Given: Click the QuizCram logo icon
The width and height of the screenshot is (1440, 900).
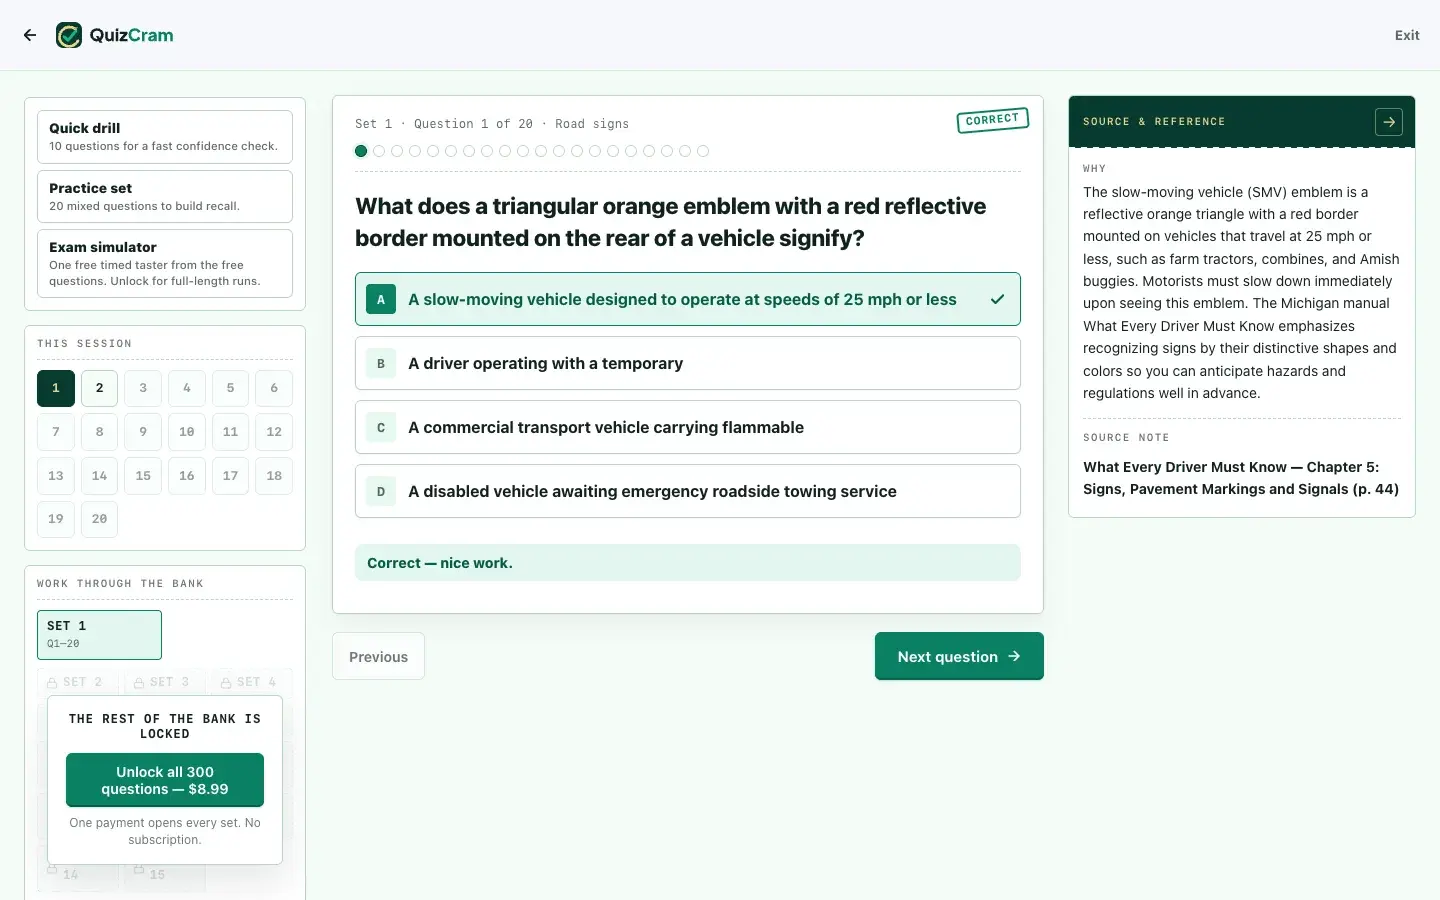Looking at the screenshot, I should [69, 35].
